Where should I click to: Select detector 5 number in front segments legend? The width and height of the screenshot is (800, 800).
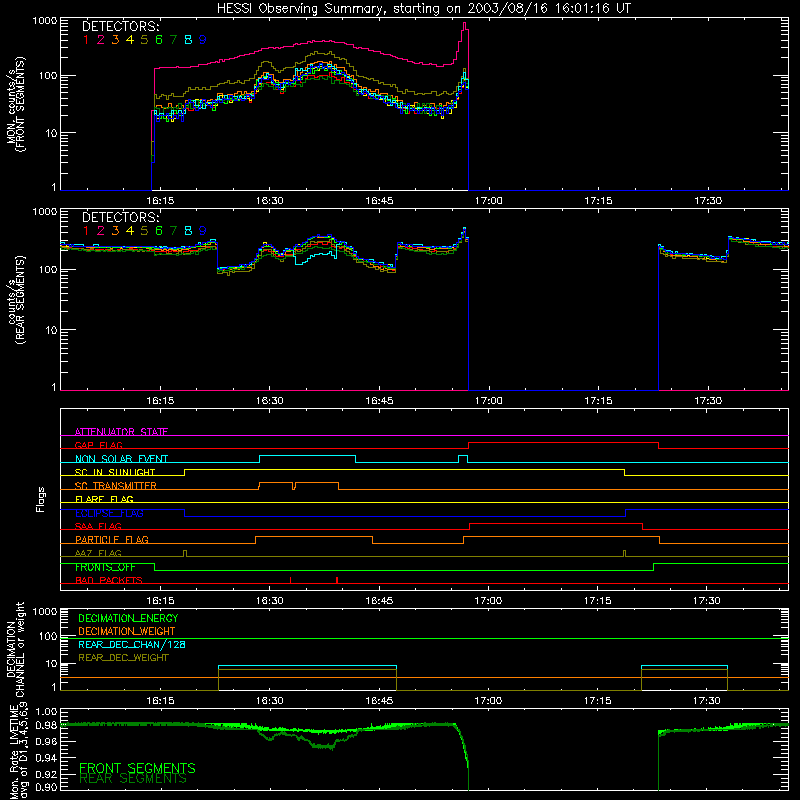pyautogui.click(x=144, y=40)
